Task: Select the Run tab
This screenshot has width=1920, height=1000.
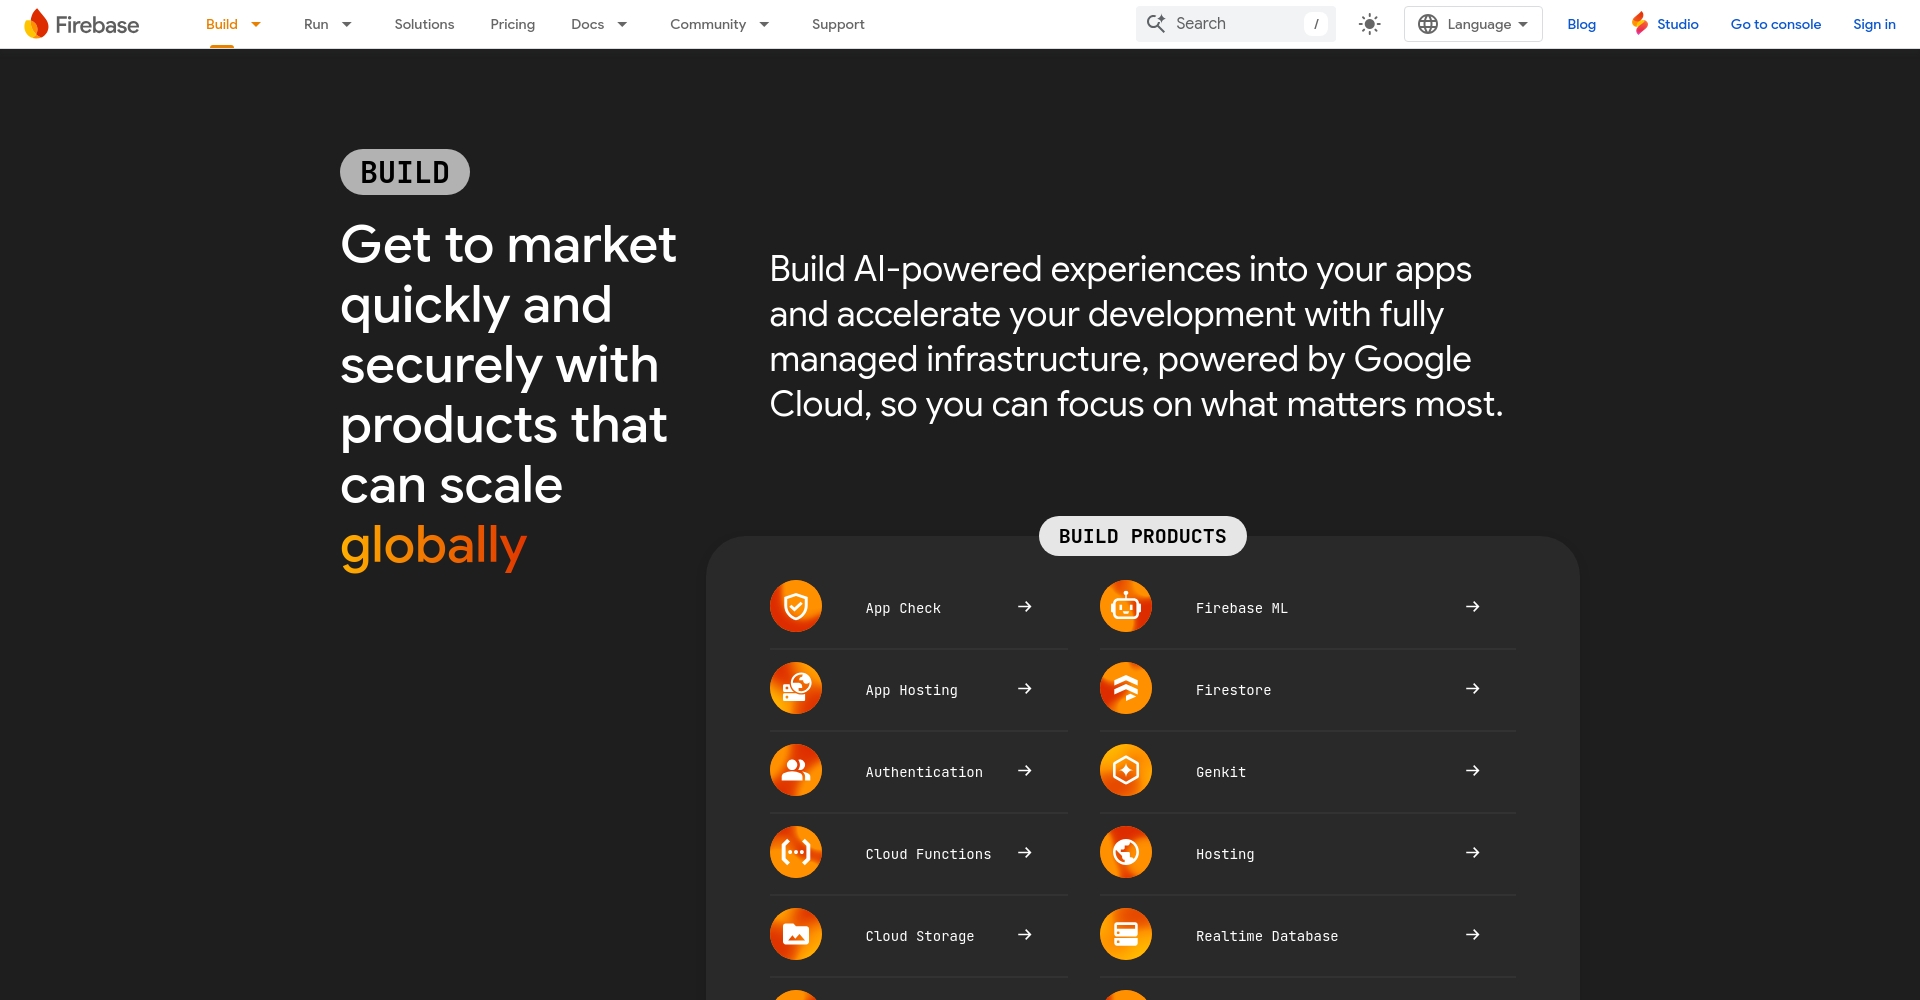Action: [x=316, y=24]
